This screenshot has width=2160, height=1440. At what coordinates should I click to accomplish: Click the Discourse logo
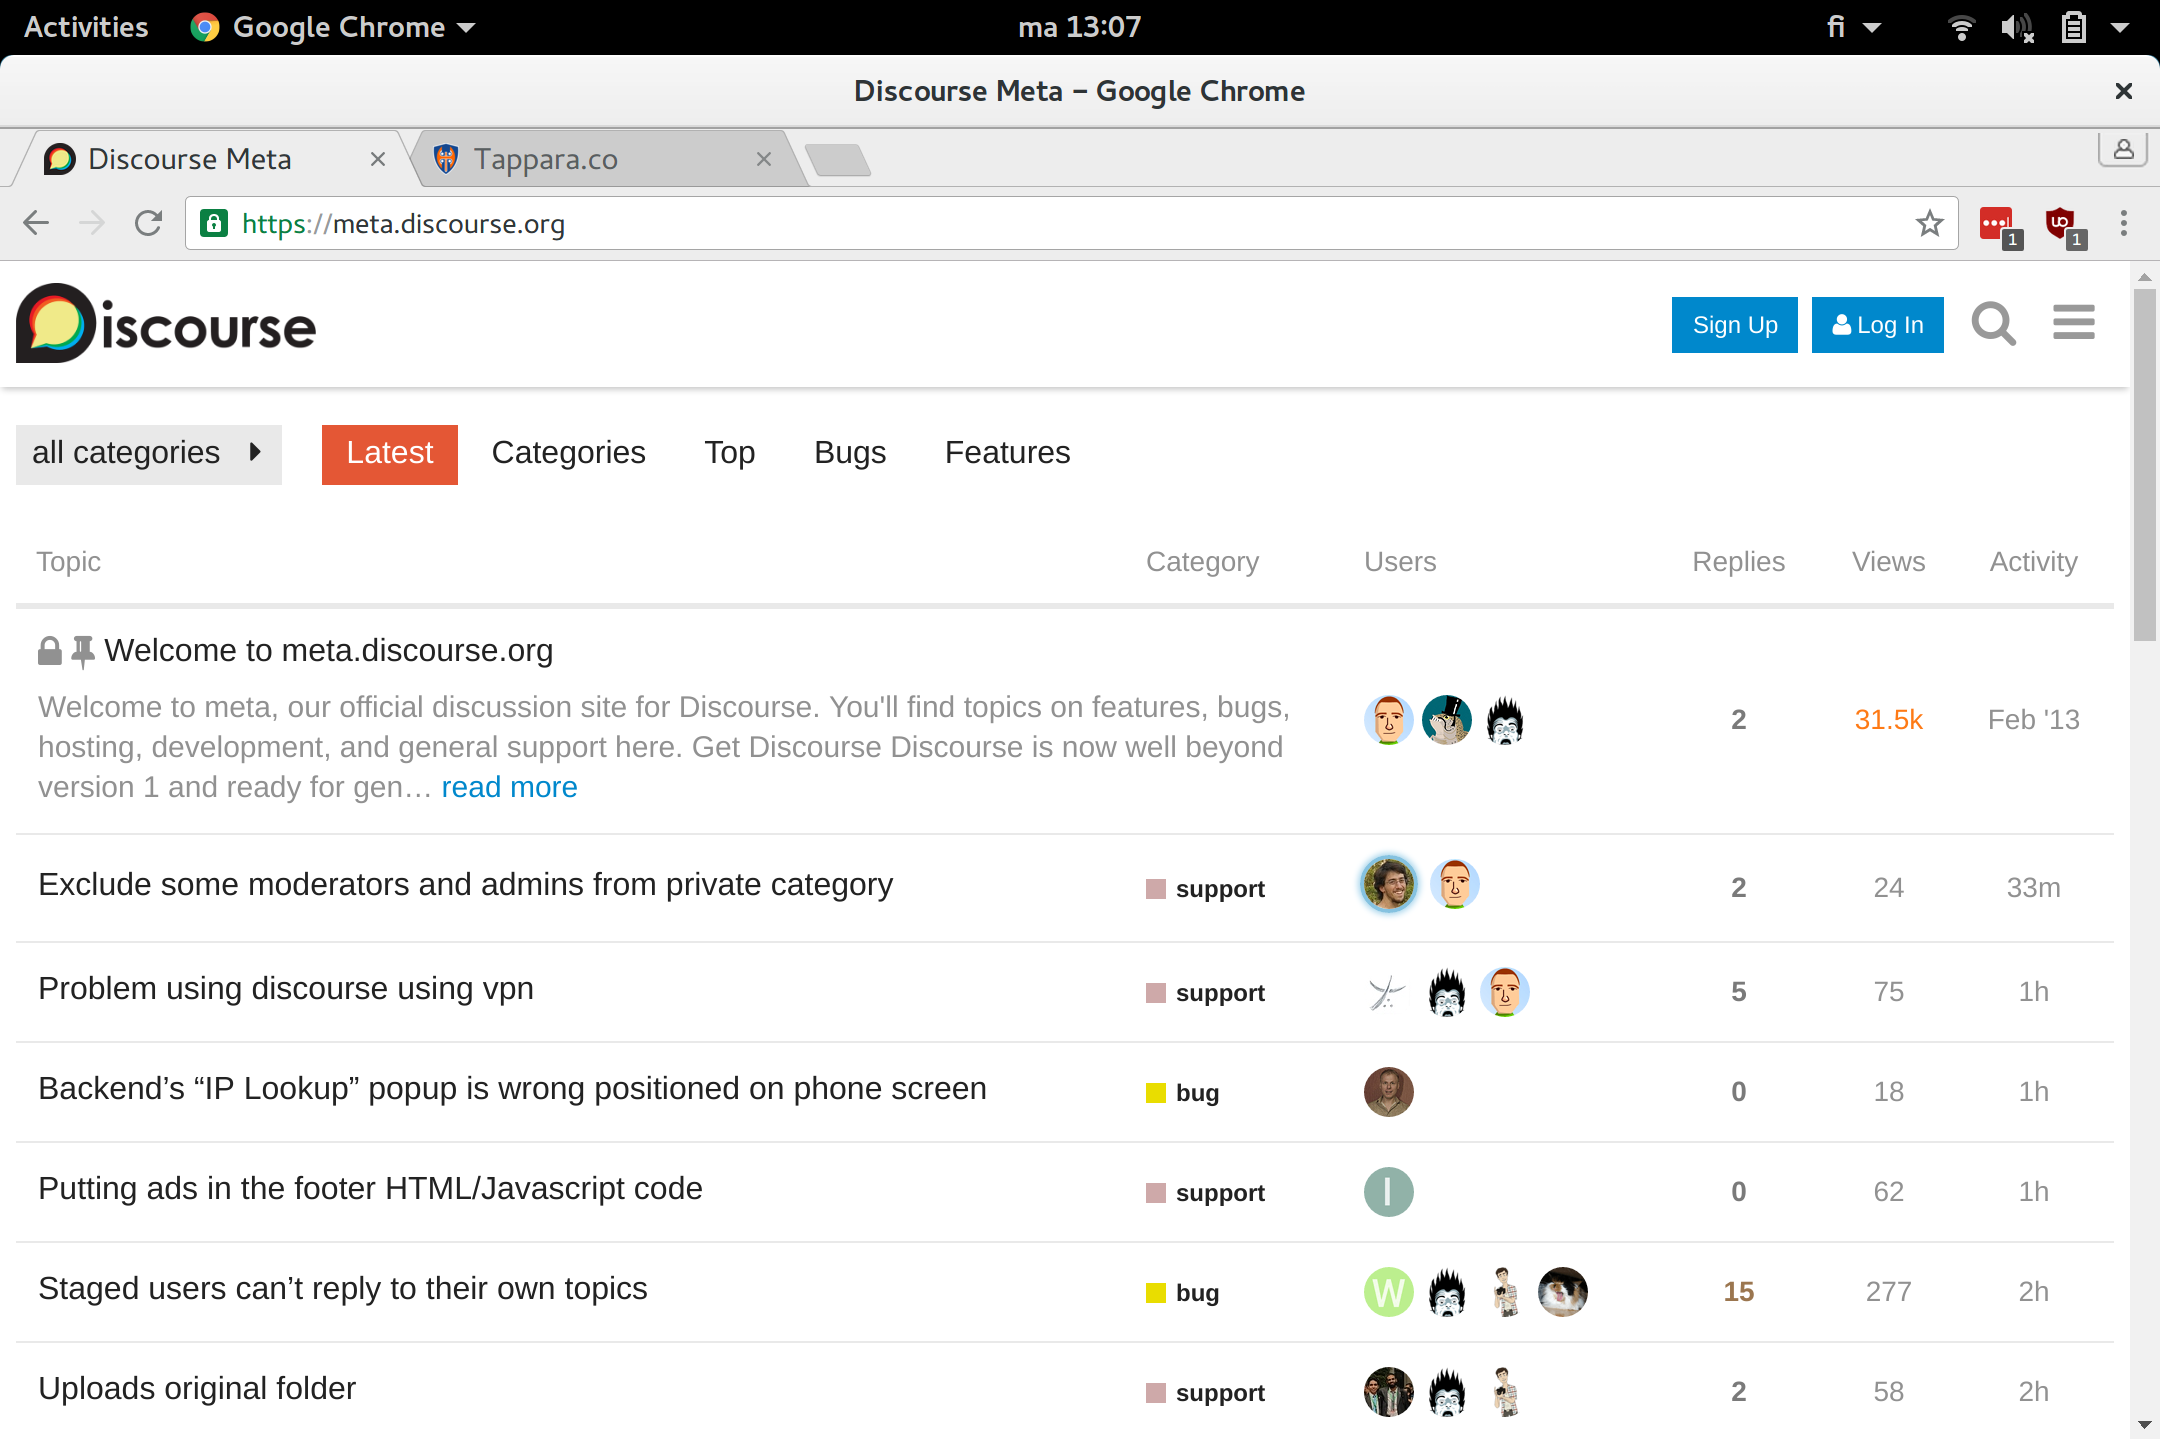[x=166, y=324]
